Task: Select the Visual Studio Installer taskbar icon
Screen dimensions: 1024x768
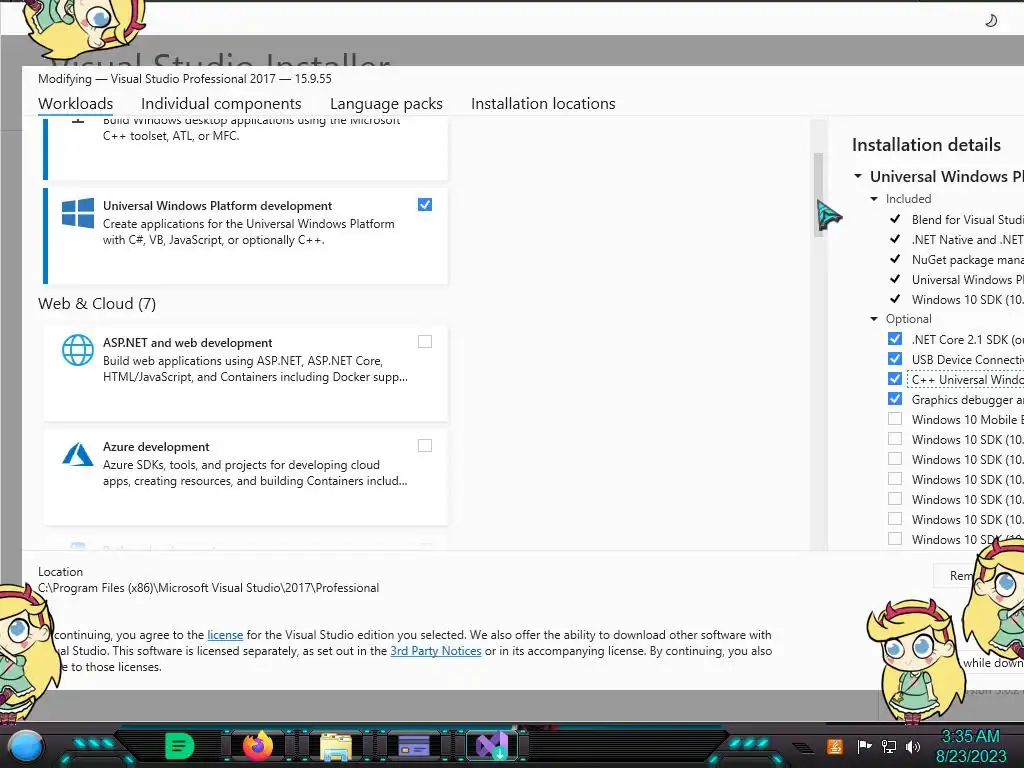Action: click(x=492, y=746)
